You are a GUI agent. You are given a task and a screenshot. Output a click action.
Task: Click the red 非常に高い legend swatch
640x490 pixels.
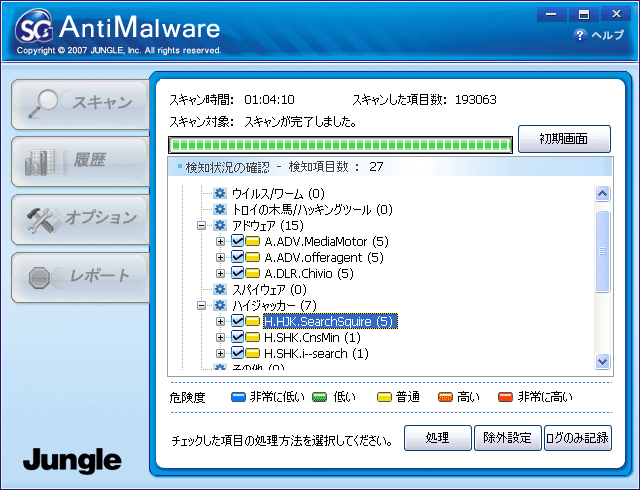[x=505, y=396]
